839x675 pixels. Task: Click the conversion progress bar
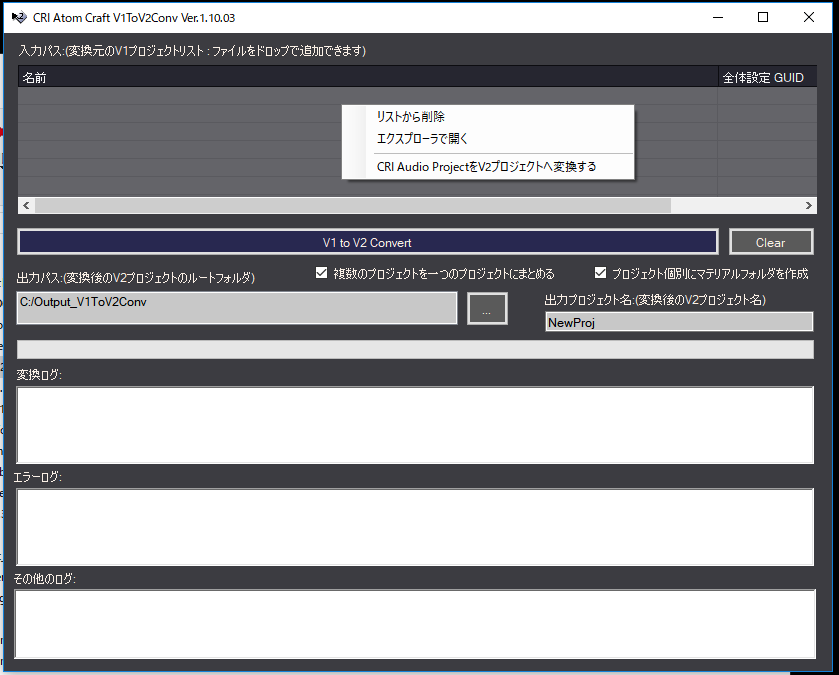[x=415, y=349]
